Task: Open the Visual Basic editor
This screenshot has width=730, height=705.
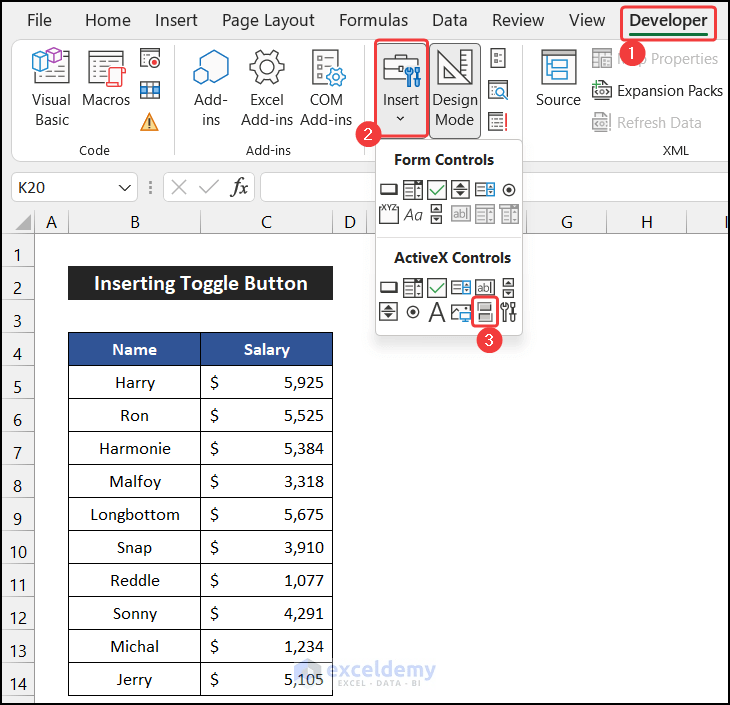Action: click(x=51, y=88)
